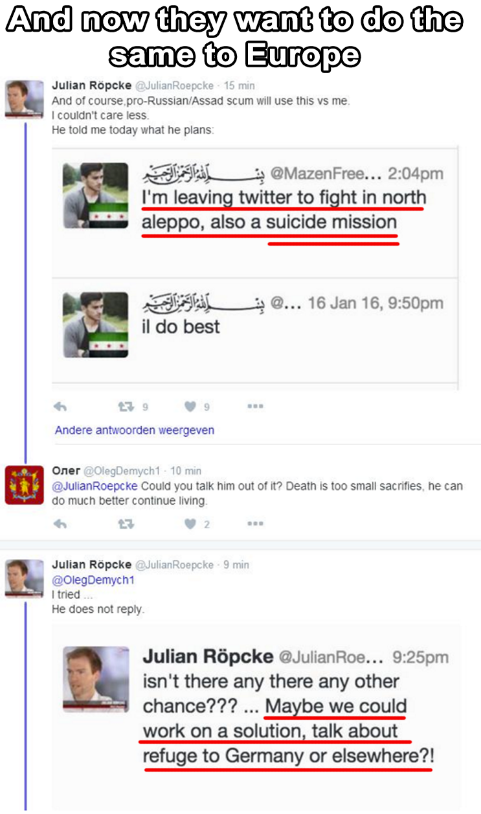Viewport: 481px width, 814px height.
Task: Open Julian Röpcke's name in the embedded 9:25pm tweet
Action: point(208,656)
